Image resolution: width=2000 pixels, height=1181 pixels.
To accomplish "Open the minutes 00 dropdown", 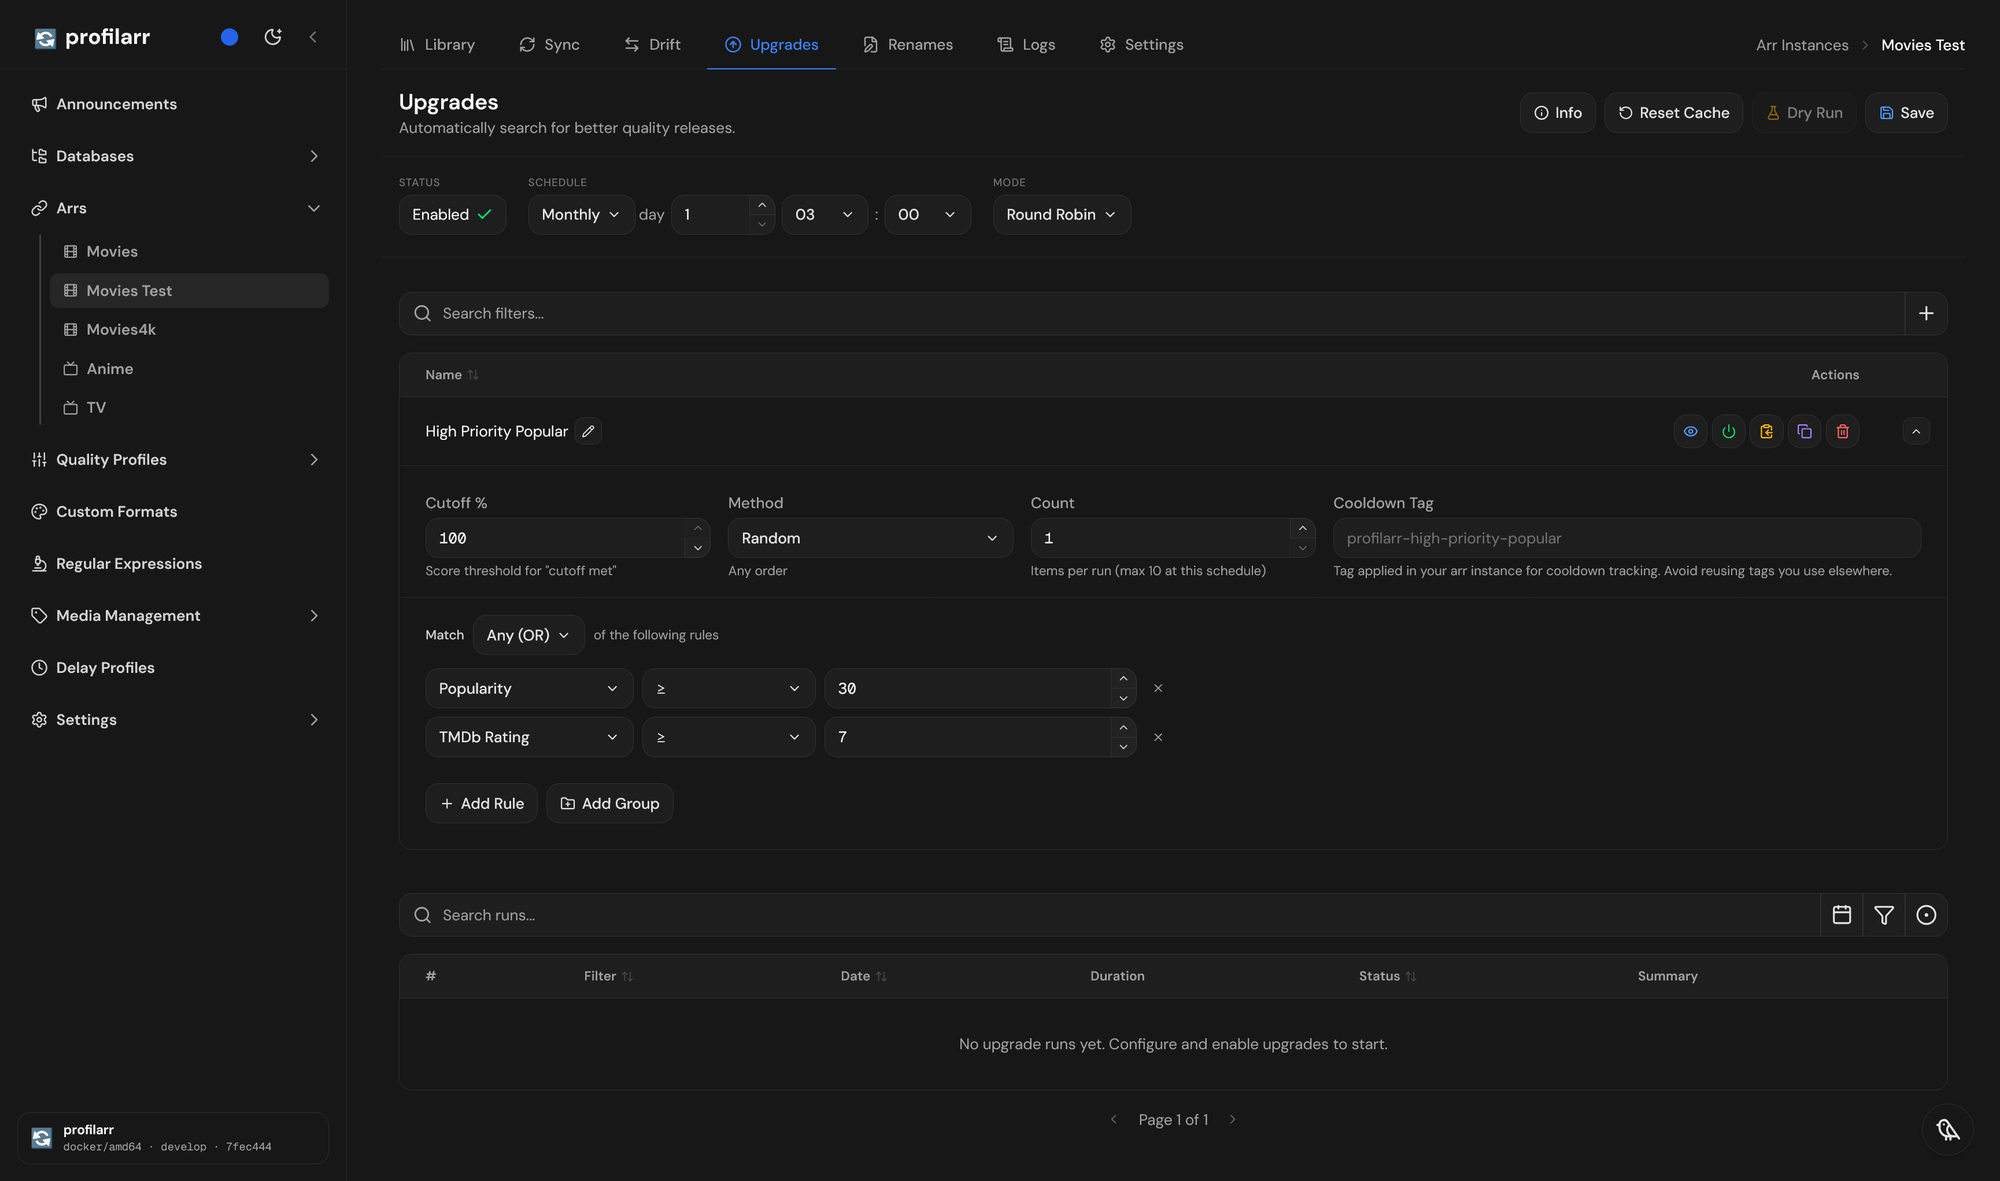I will [x=927, y=215].
